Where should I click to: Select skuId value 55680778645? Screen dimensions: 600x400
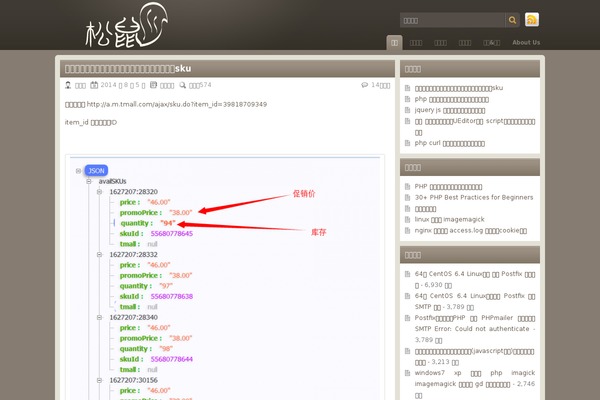[x=172, y=233]
